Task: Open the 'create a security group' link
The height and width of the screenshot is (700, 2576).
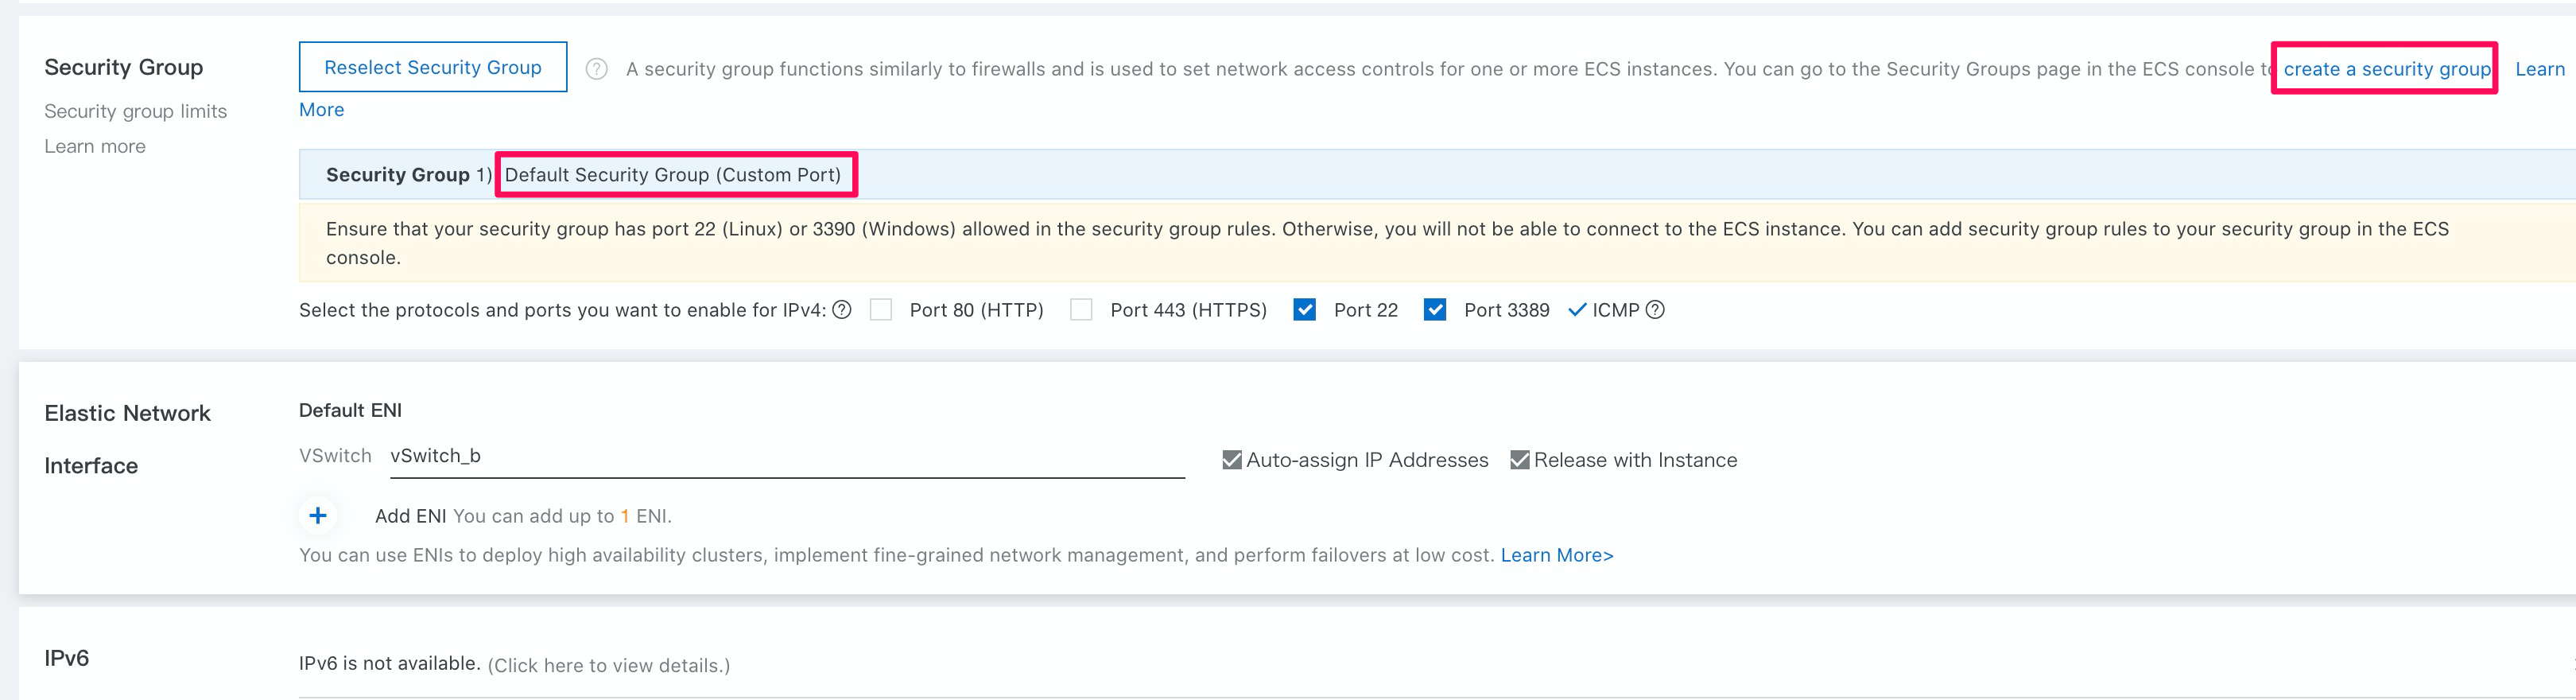Action: click(2386, 69)
